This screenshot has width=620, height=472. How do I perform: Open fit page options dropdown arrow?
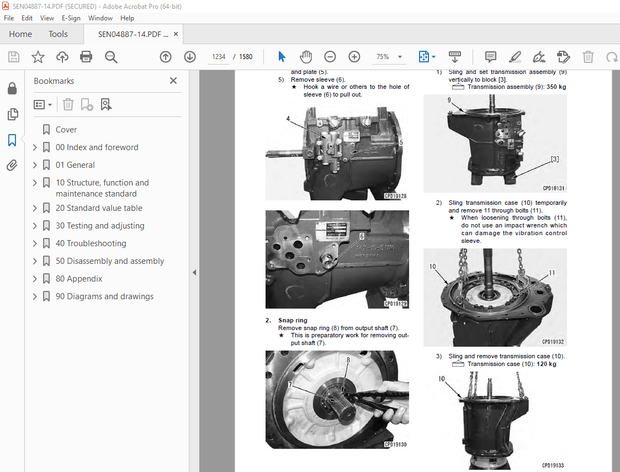[434, 57]
